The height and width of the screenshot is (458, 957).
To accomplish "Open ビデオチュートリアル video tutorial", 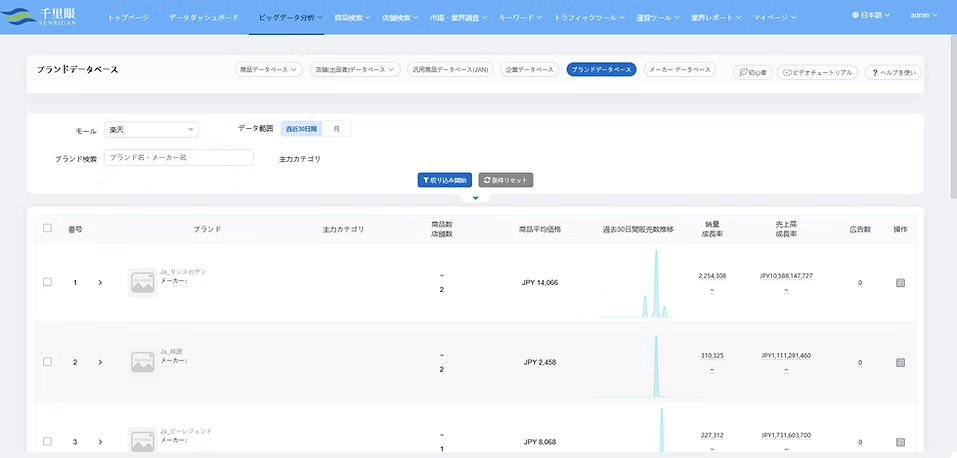I will pyautogui.click(x=817, y=72).
